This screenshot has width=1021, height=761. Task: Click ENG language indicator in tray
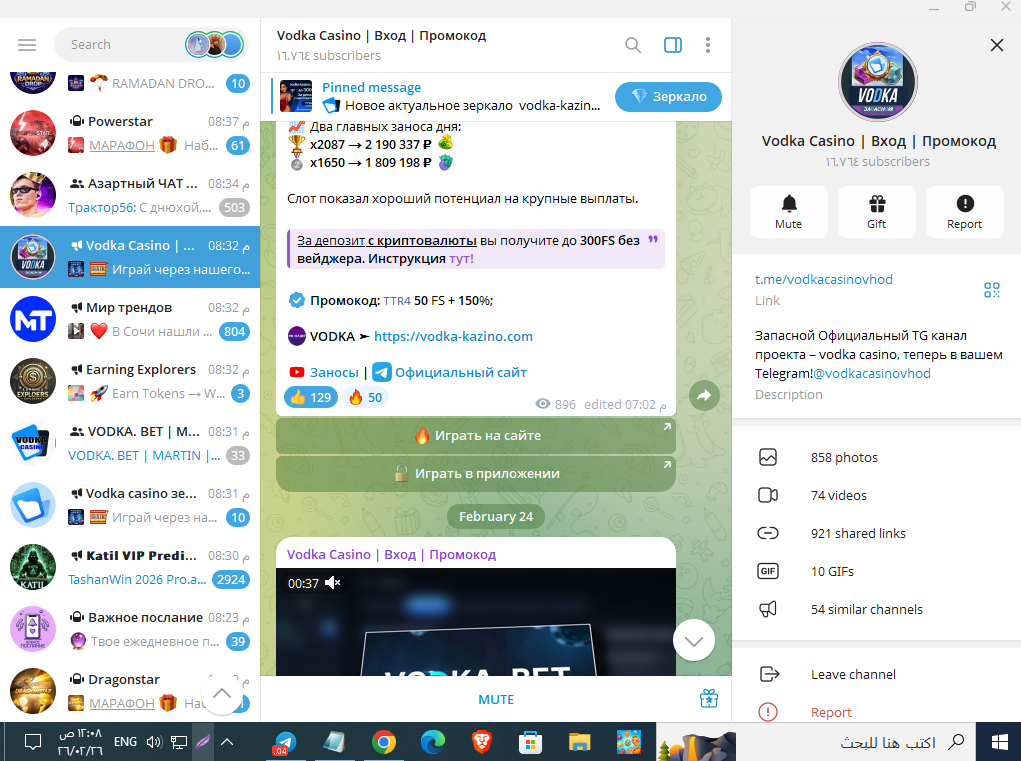(125, 741)
